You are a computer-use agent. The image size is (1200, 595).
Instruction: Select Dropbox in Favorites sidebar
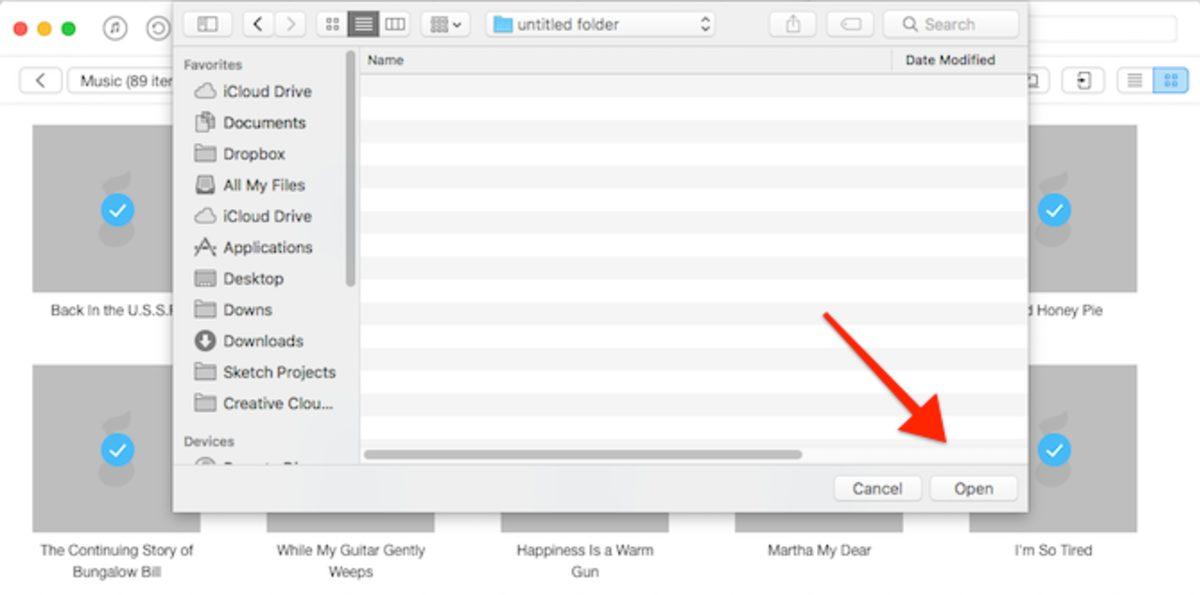(253, 154)
